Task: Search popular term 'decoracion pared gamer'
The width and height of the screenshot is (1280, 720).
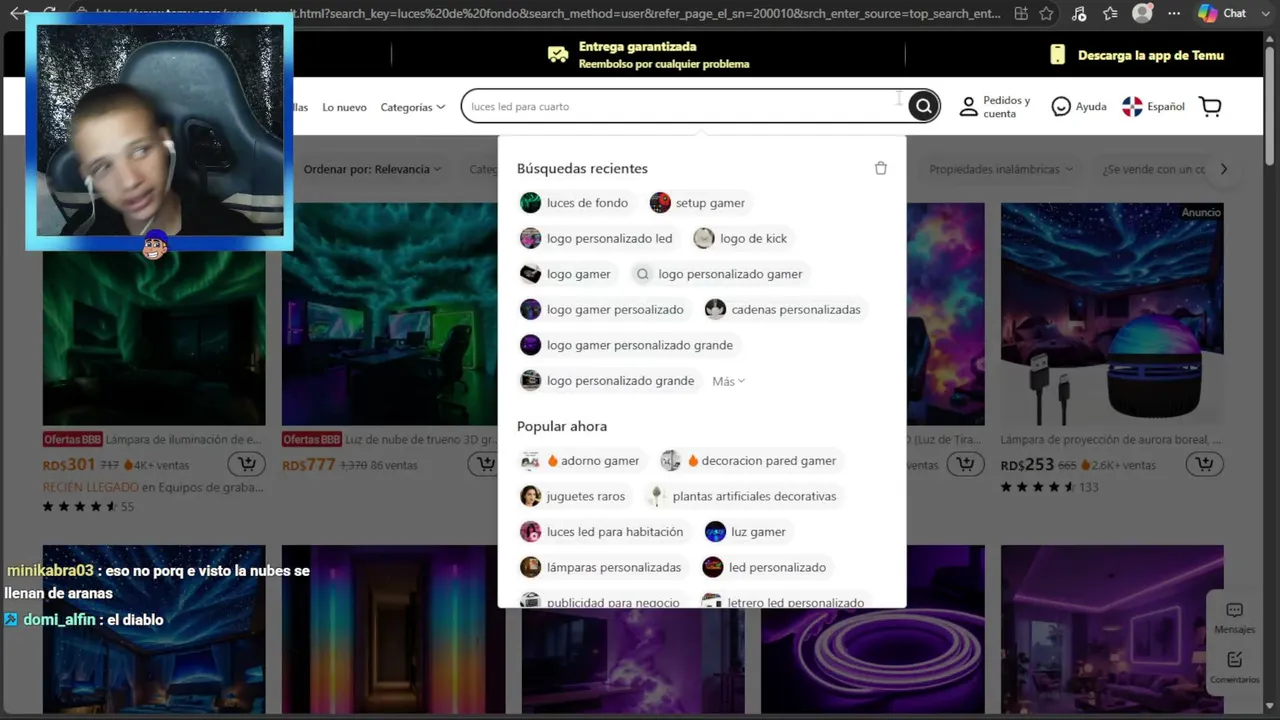Action: click(749, 461)
